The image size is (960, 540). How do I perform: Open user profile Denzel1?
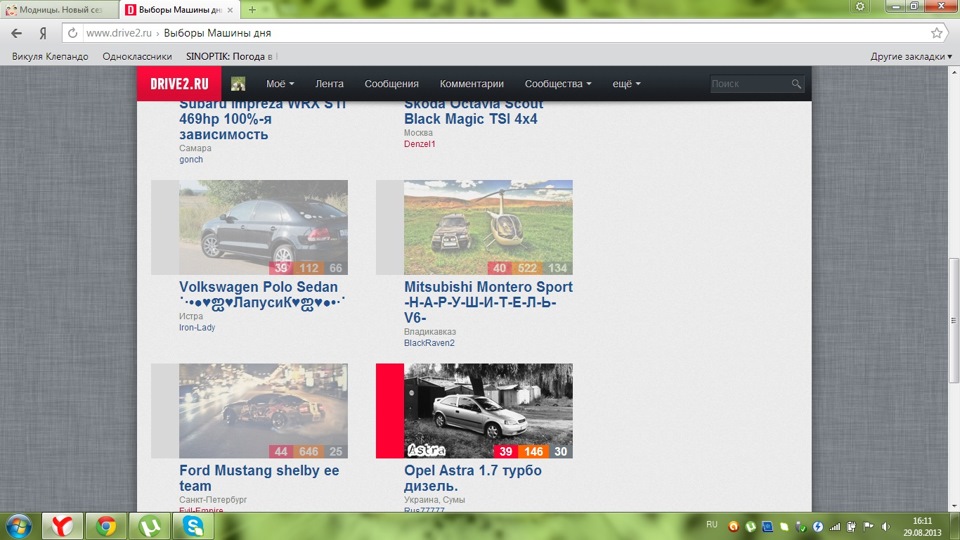click(419, 144)
